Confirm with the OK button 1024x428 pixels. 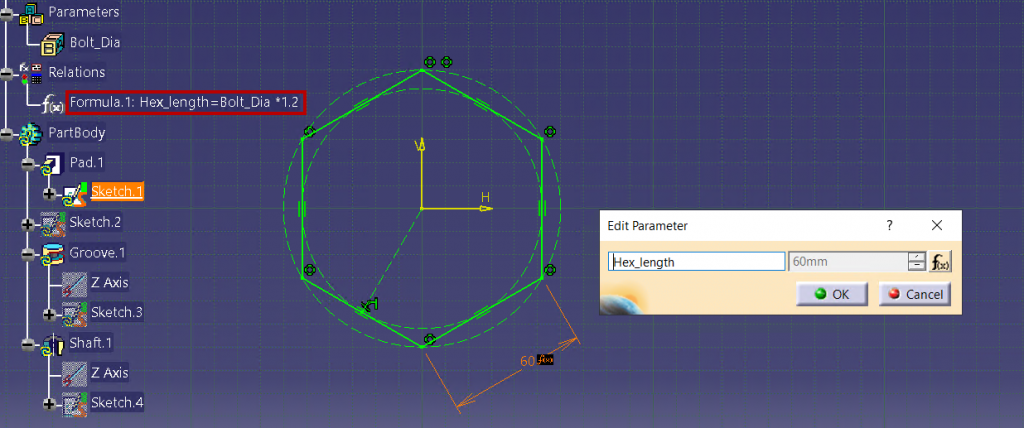[x=832, y=294]
